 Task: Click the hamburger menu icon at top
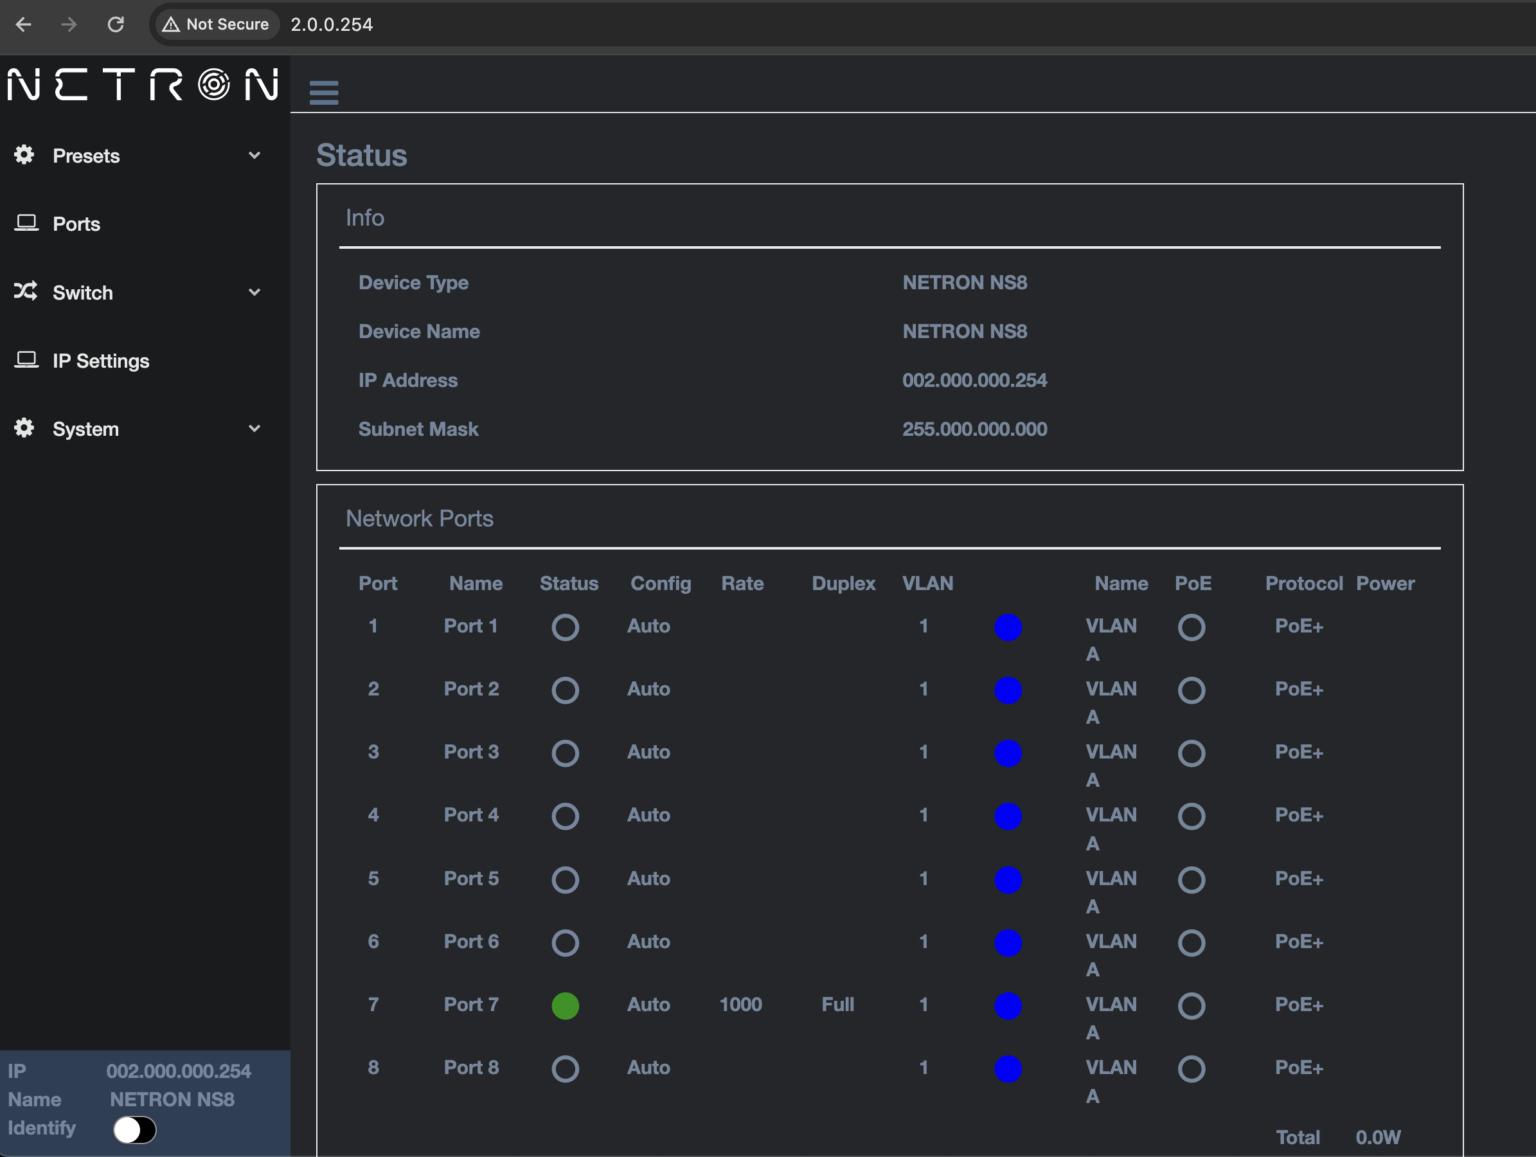point(323,91)
